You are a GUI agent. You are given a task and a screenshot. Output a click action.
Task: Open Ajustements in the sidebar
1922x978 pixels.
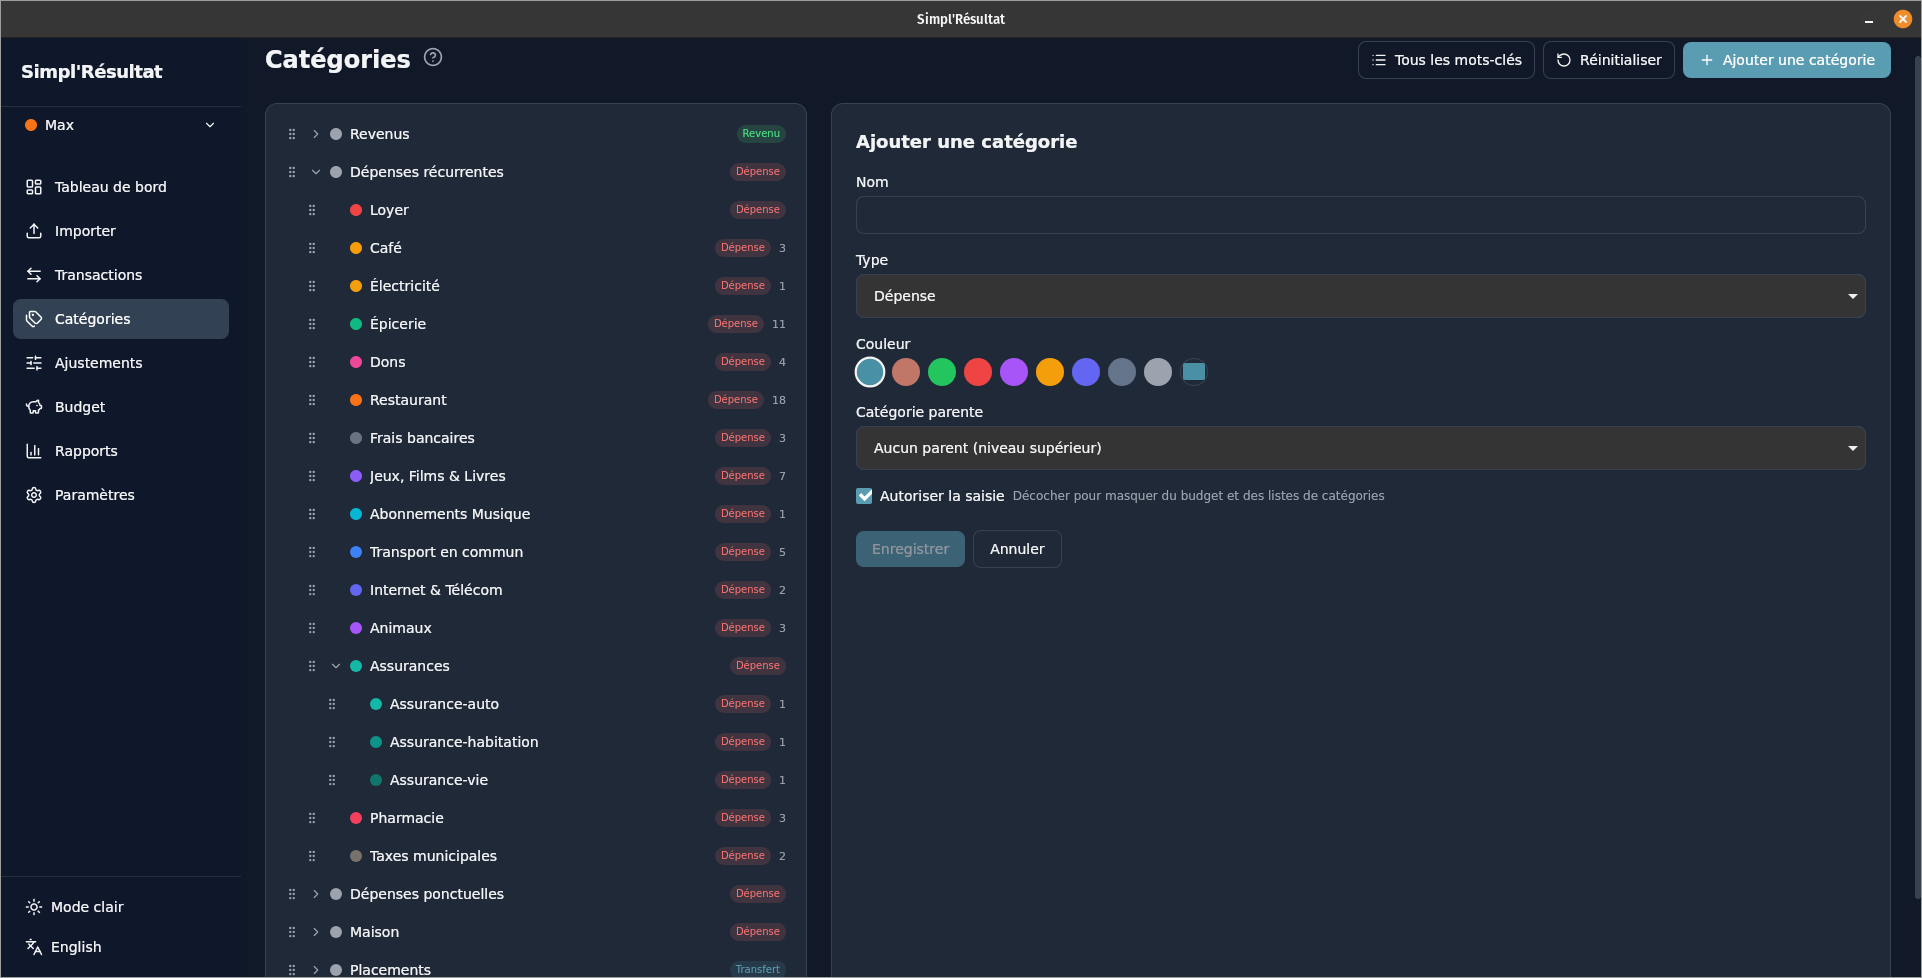tap(98, 363)
